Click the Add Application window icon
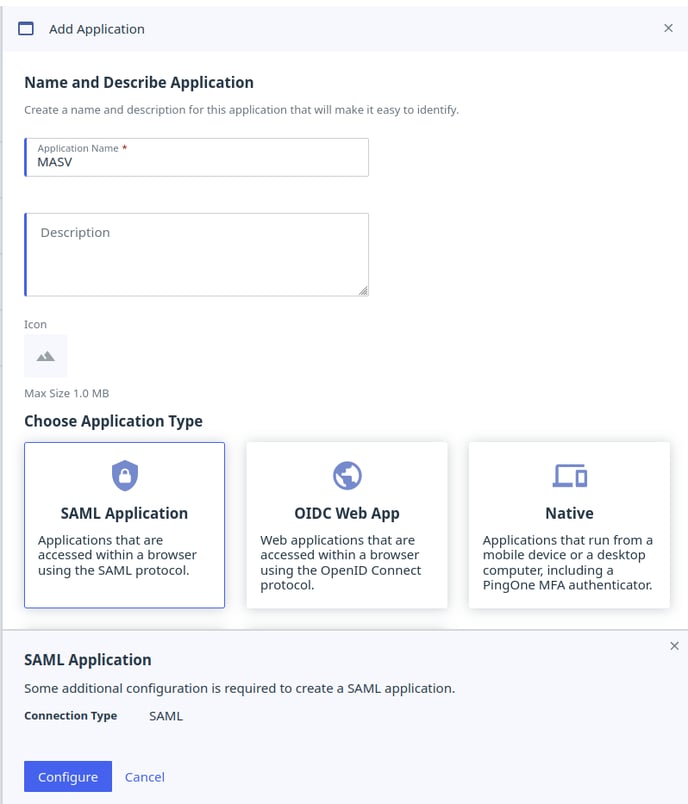Screen dimensions: 688x804 (27, 29)
